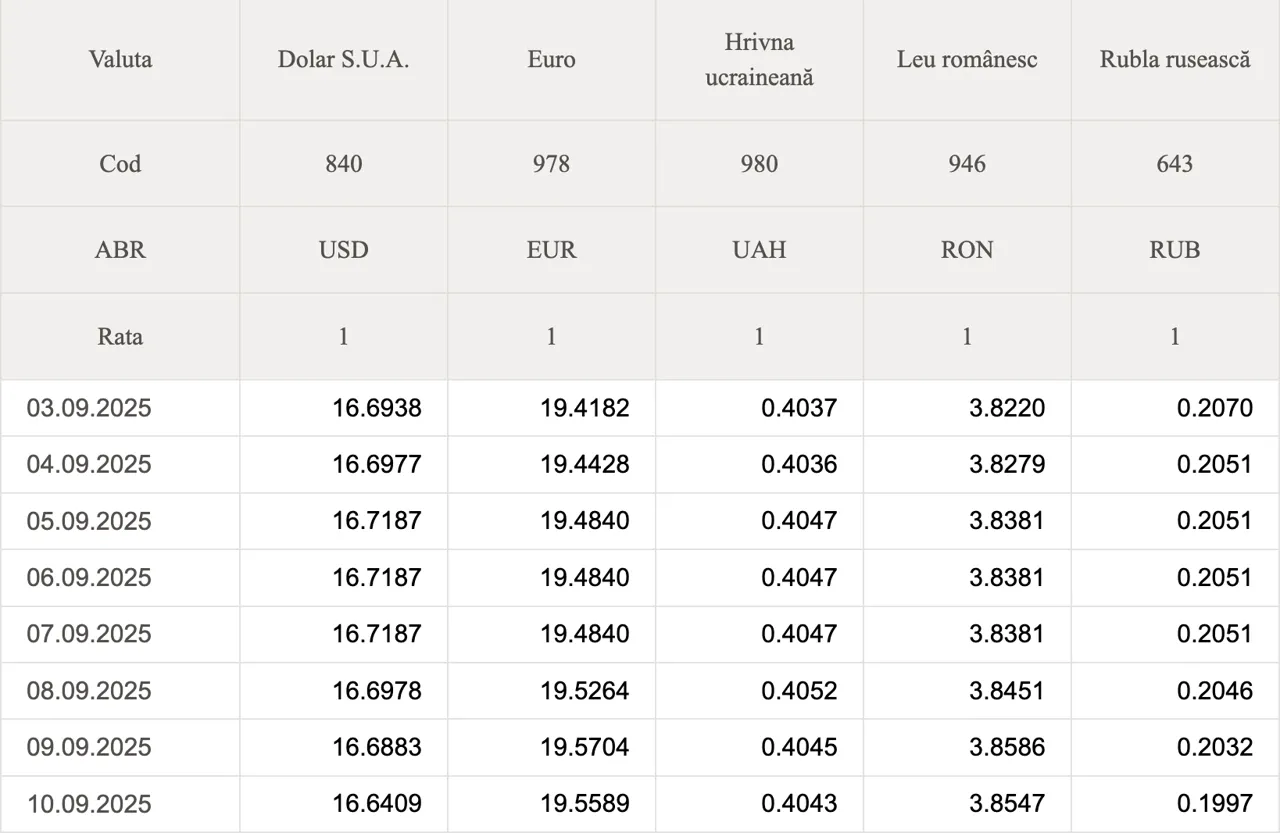Screen dimensions: 1280x833
Task: Click the RON abbreviation cell
Action: point(967,250)
